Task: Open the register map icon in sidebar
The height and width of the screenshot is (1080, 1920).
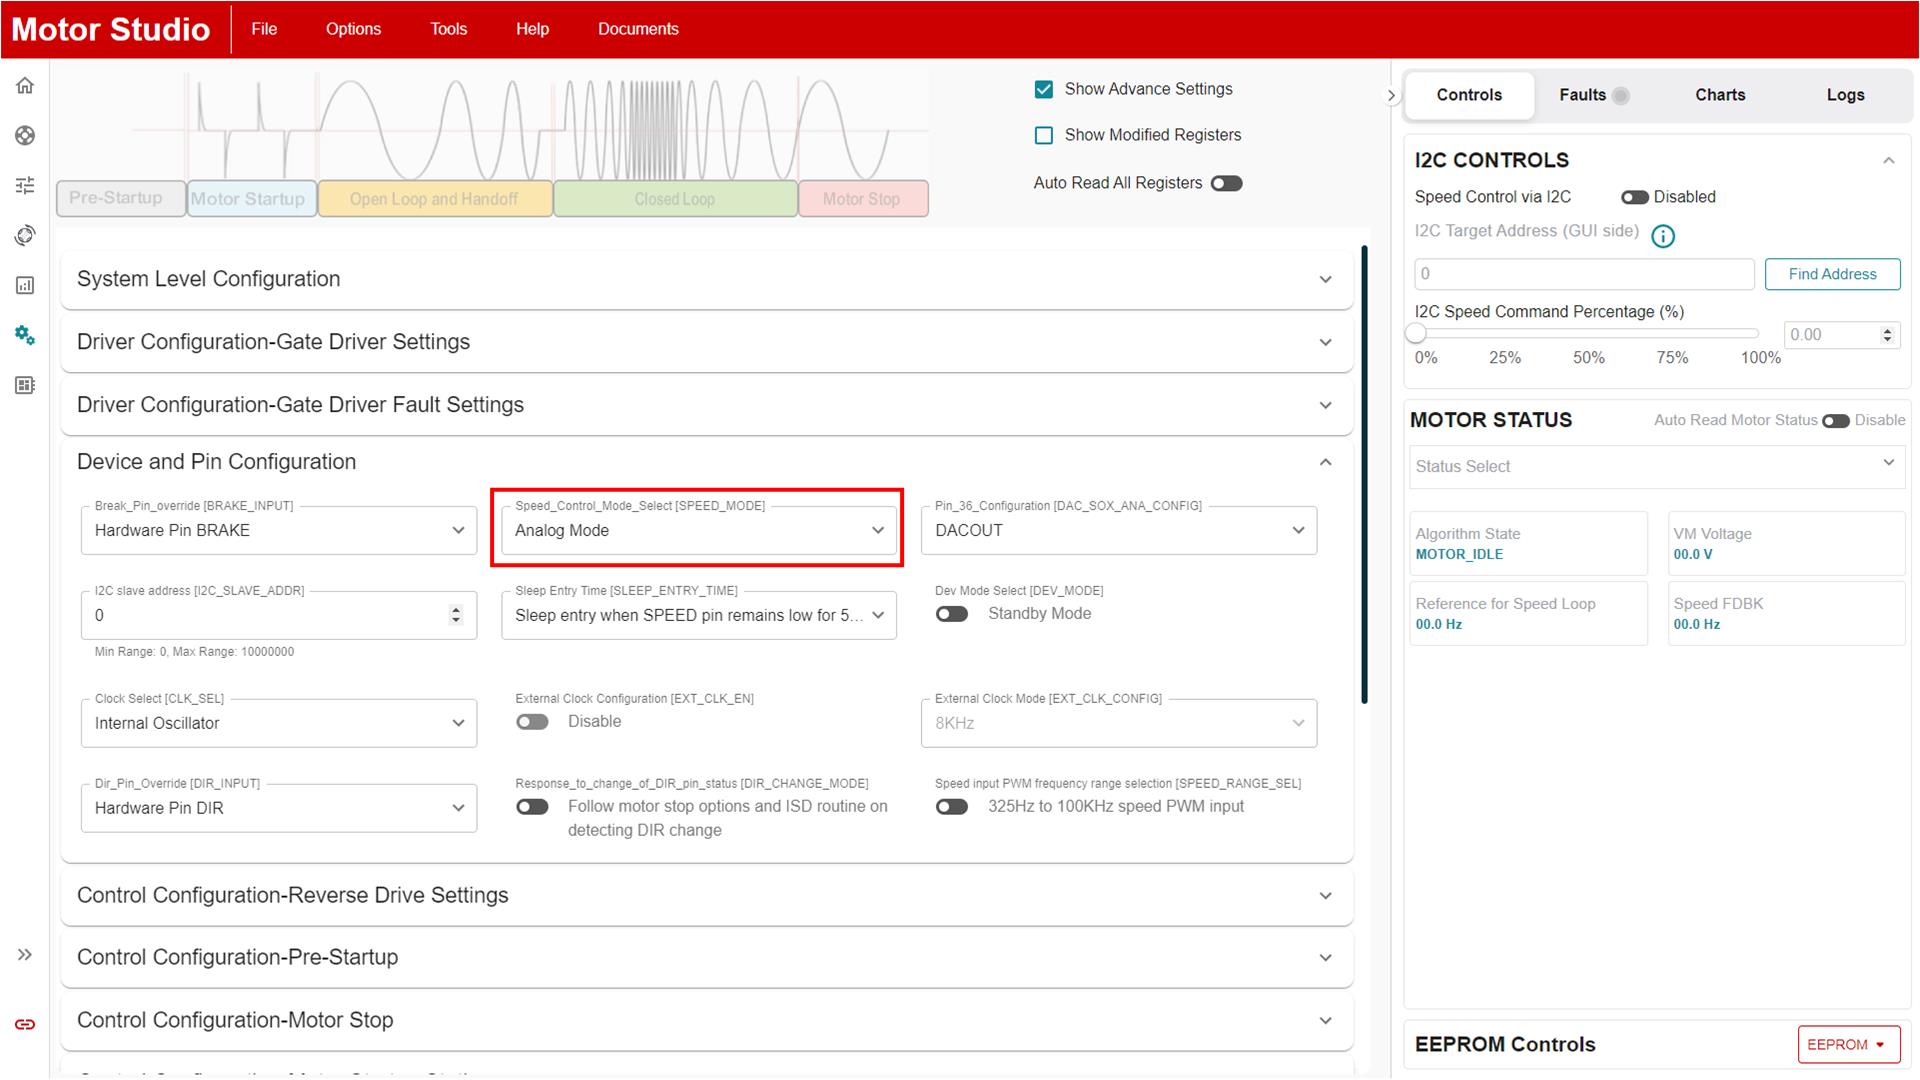Action: click(25, 385)
